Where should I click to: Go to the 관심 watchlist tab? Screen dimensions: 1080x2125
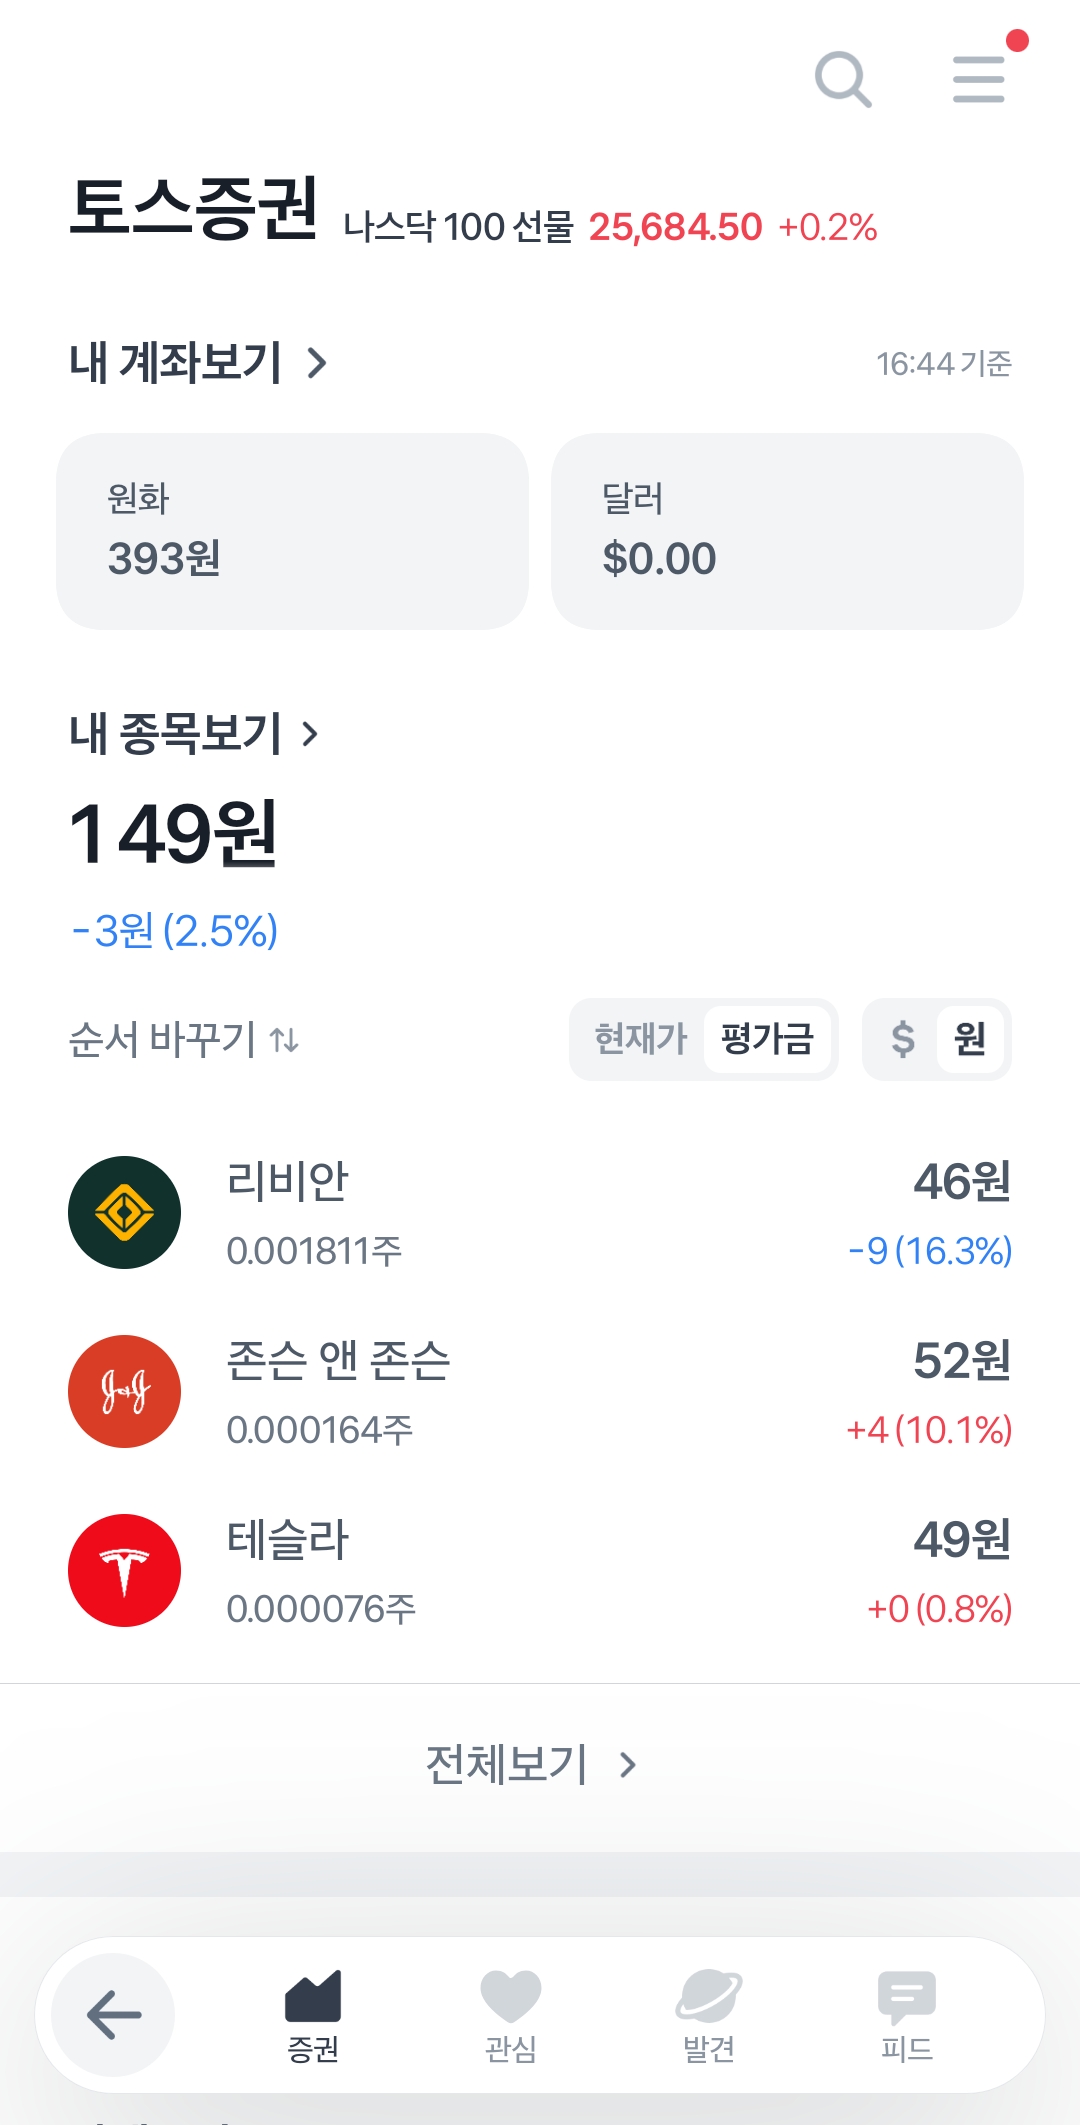click(x=510, y=2015)
